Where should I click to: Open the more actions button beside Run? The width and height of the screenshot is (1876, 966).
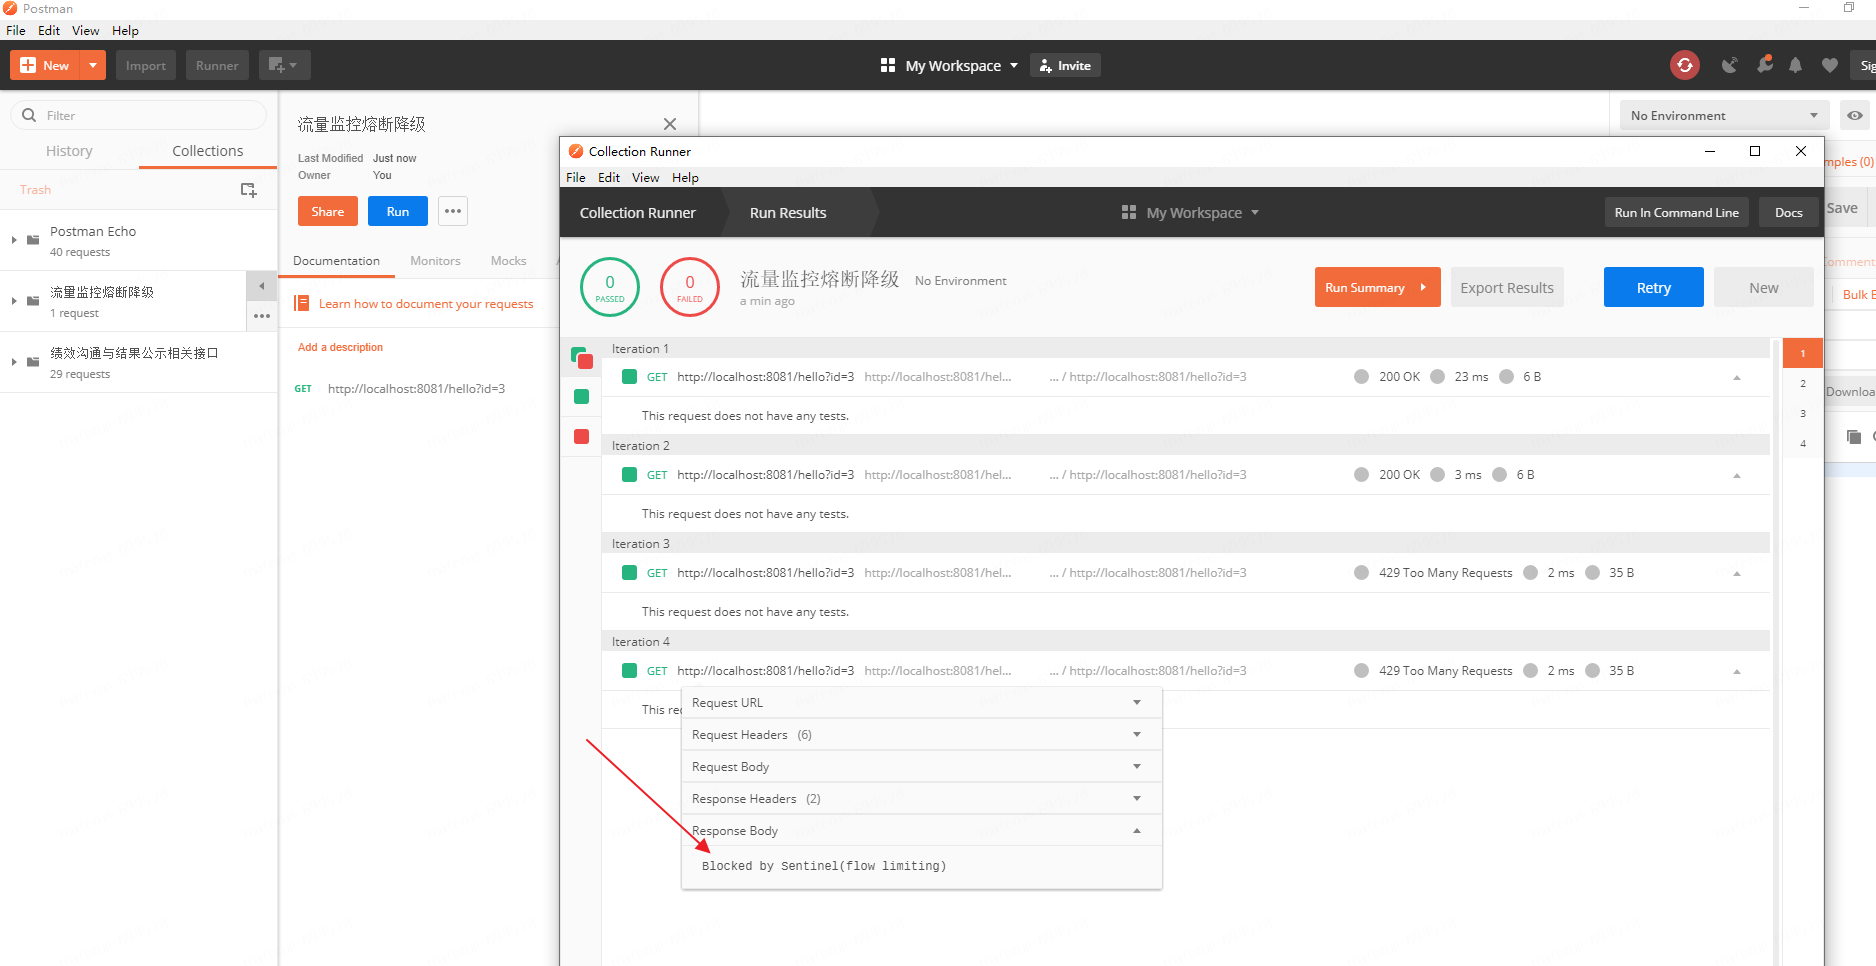click(x=453, y=211)
